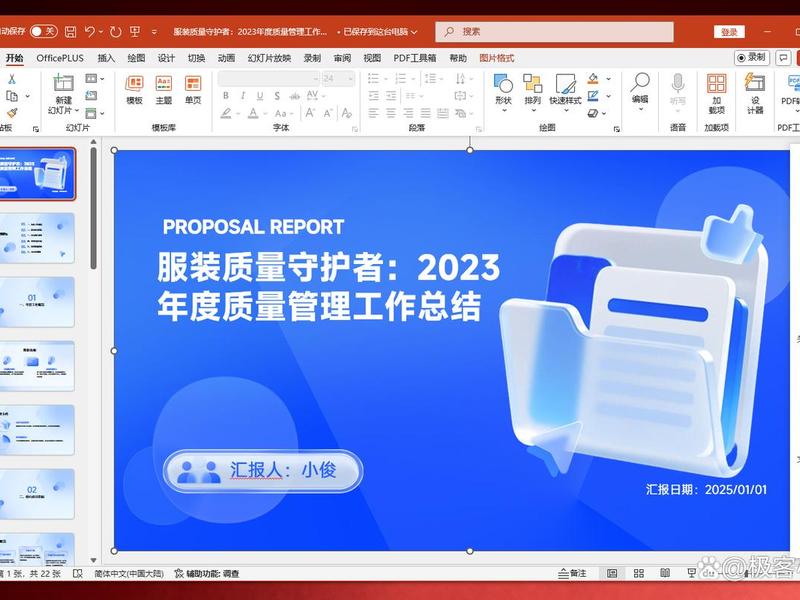Toggle Bold formatting

(x=226, y=95)
